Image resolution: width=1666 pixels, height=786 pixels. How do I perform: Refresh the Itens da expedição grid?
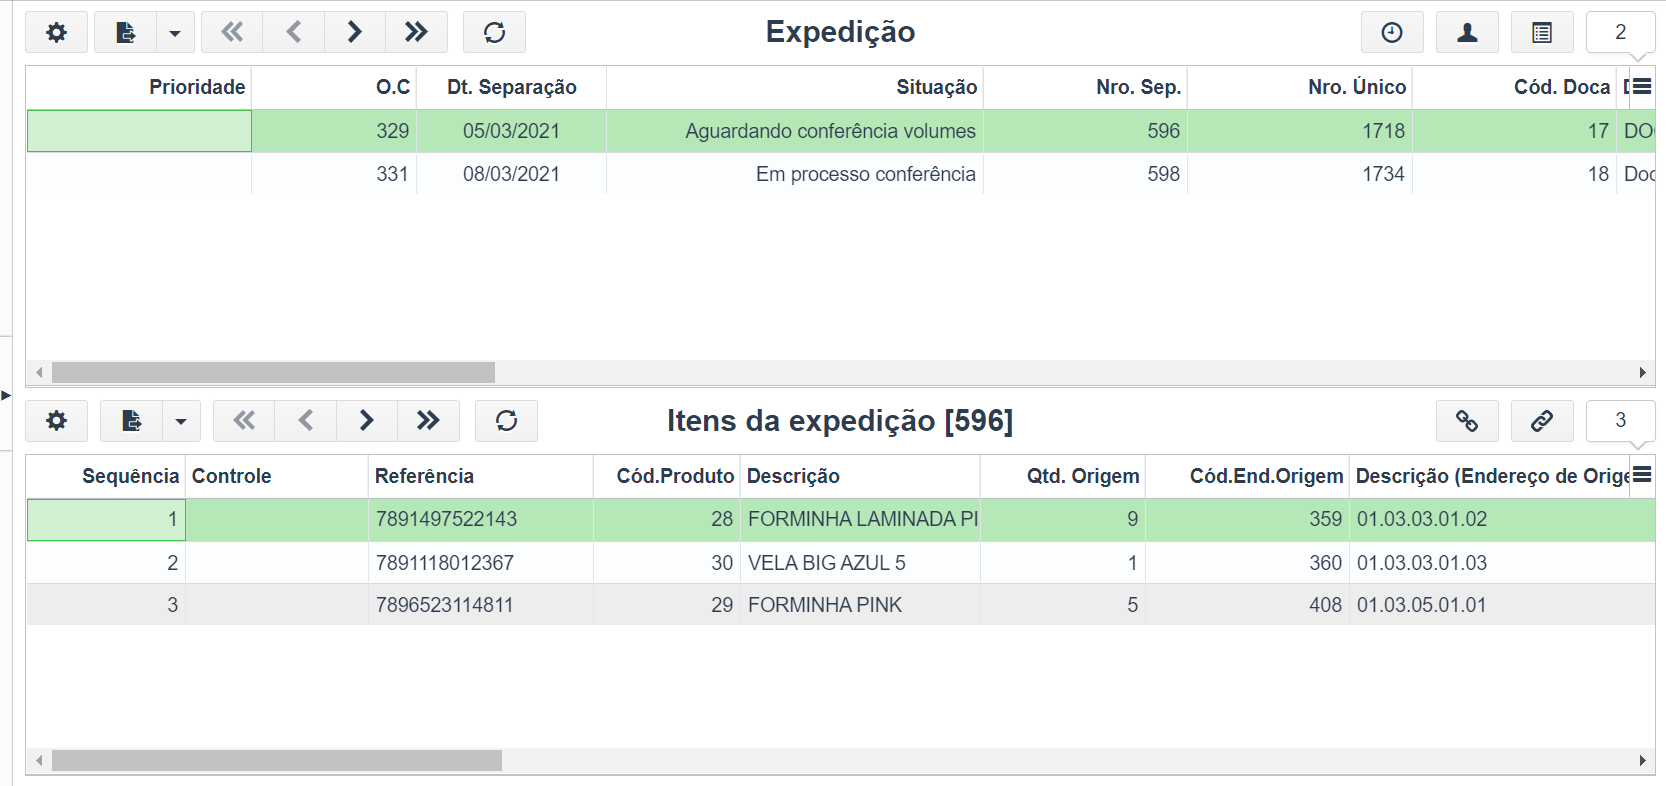[x=506, y=421]
